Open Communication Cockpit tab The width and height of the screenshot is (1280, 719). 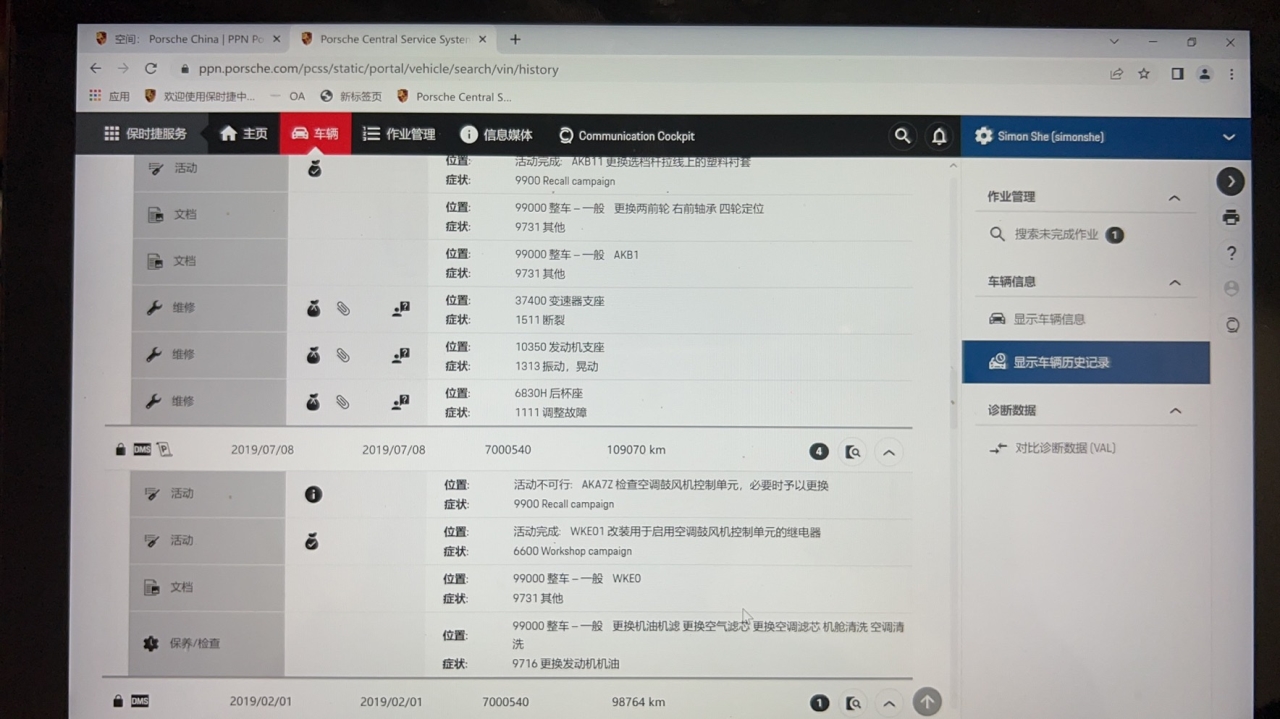[626, 136]
